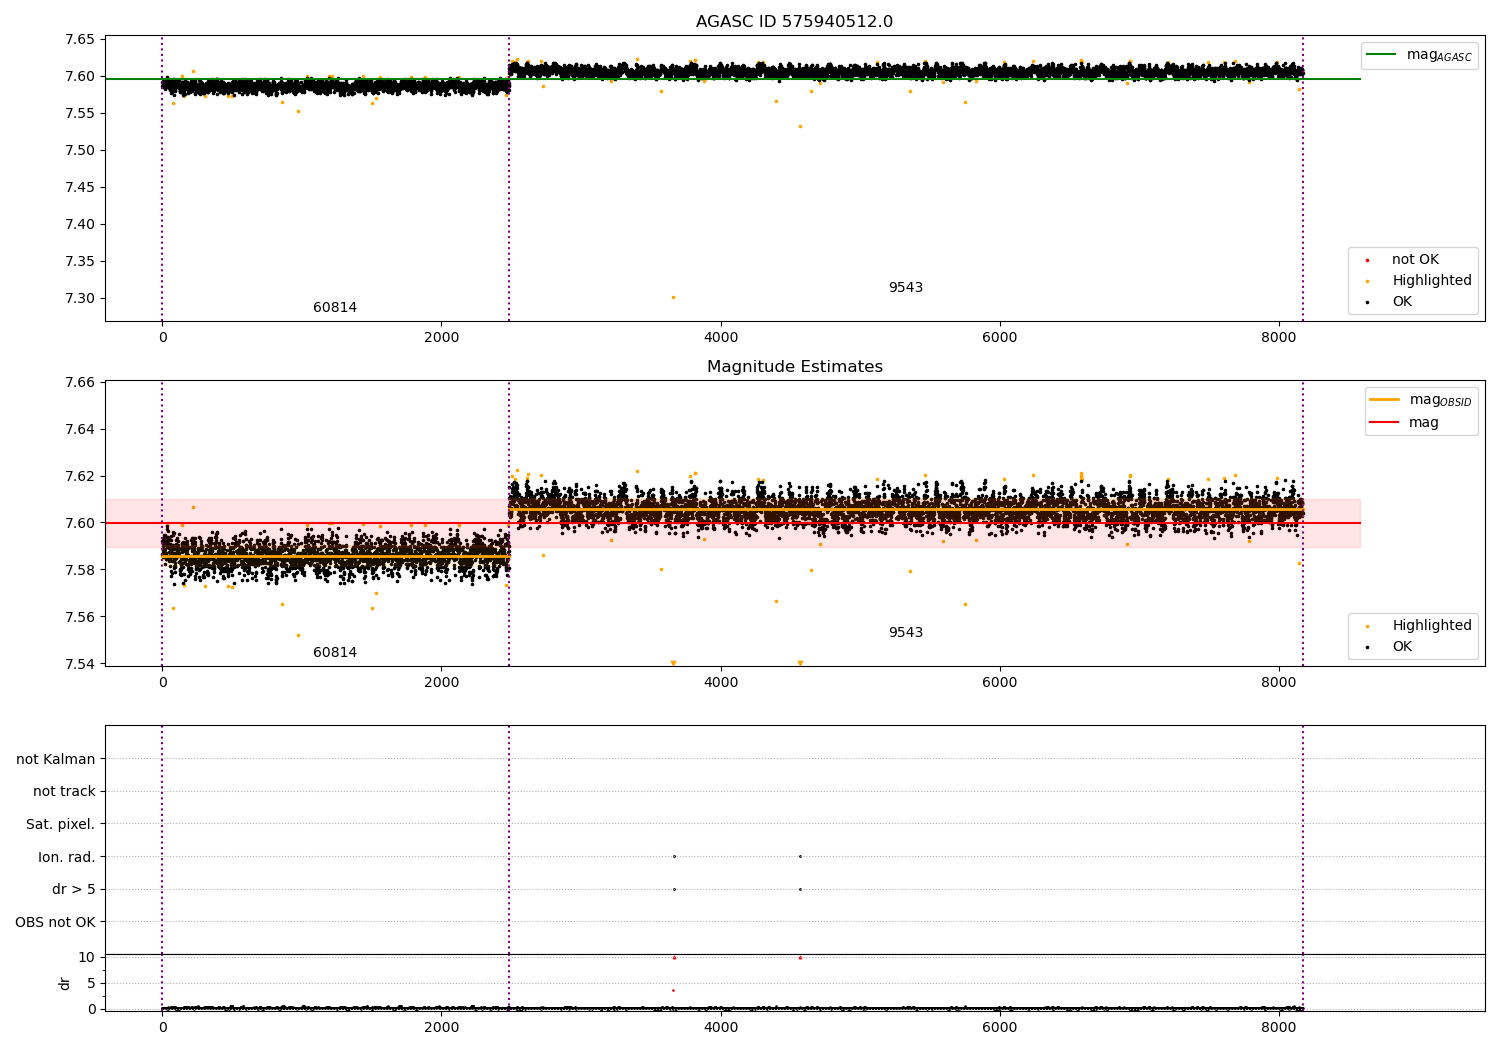Click the 'dr' y-axis label
The image size is (1500, 1050).
[65, 983]
